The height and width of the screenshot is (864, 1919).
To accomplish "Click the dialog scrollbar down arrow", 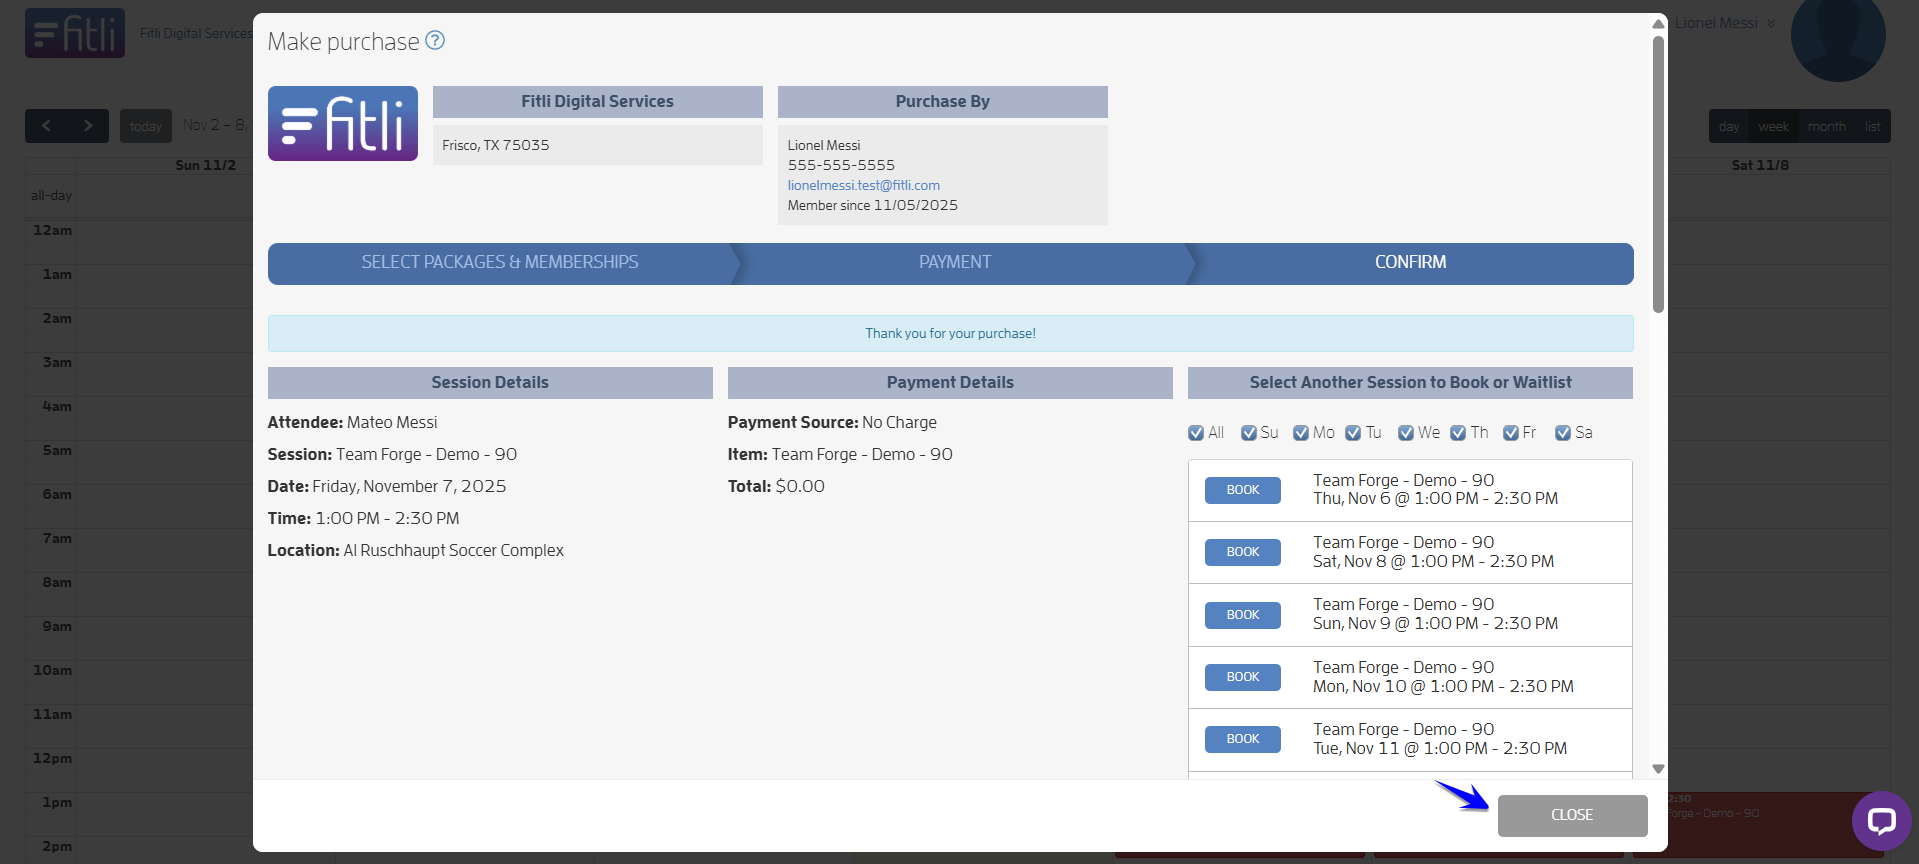I will tap(1658, 769).
